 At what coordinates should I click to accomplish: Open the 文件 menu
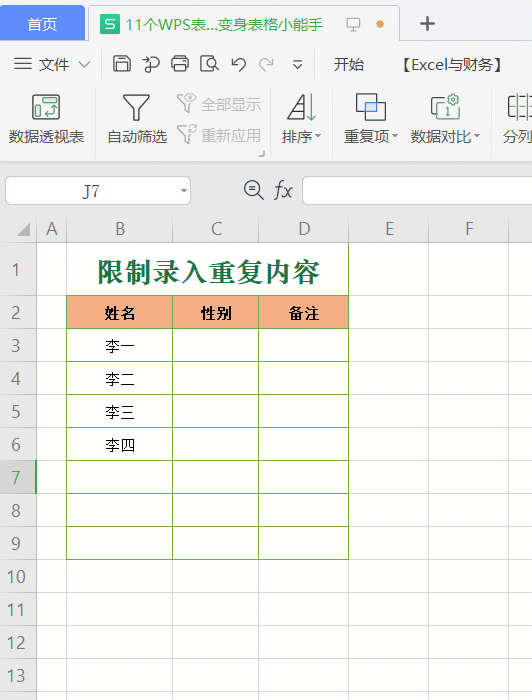pyautogui.click(x=54, y=65)
